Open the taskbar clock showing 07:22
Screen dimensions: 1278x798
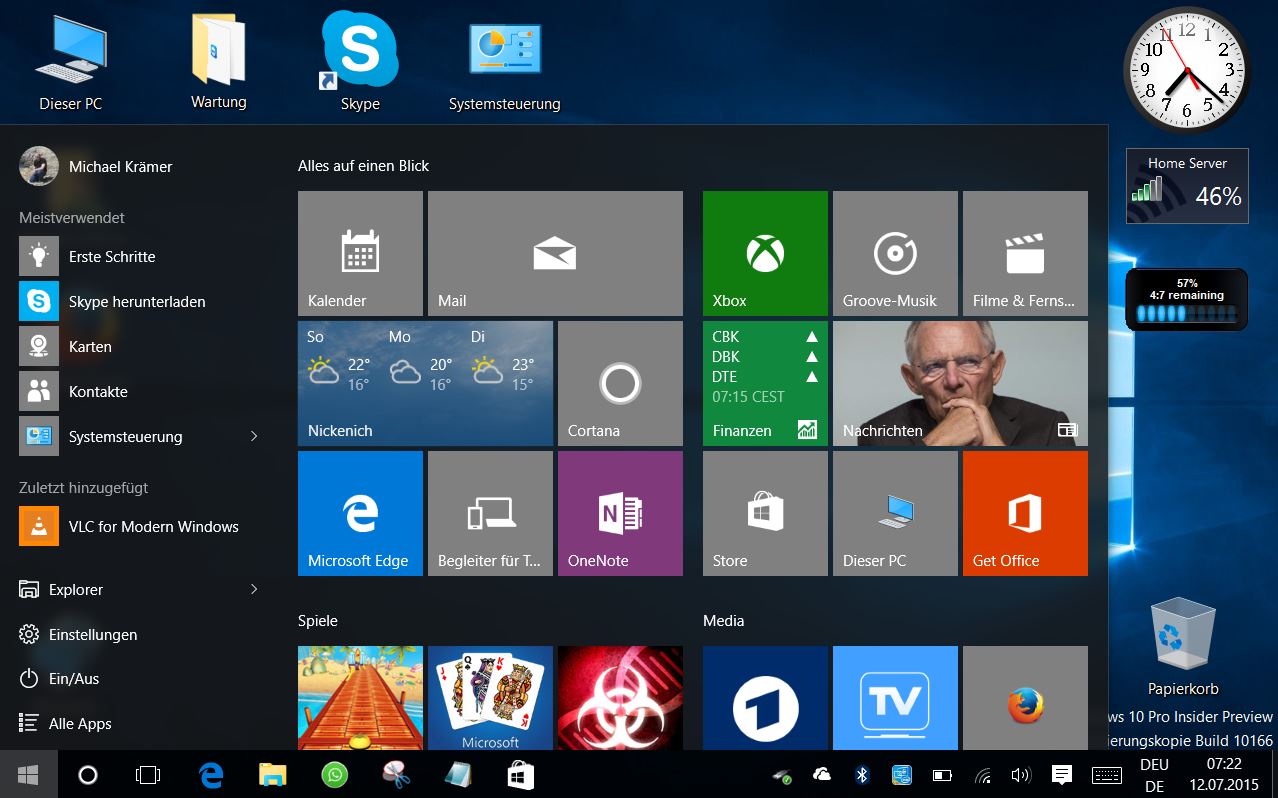[x=1224, y=775]
